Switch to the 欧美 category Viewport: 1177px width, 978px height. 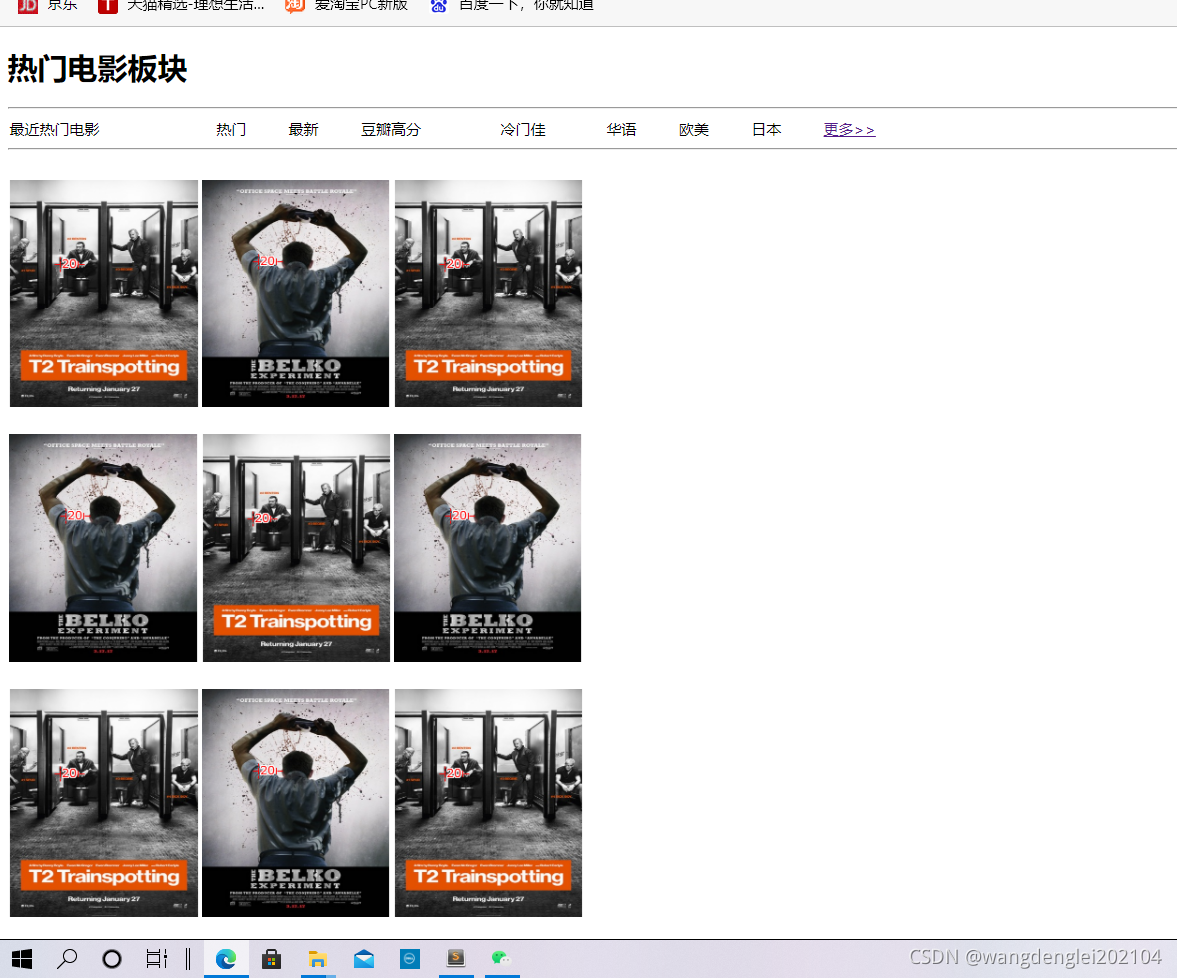[694, 130]
